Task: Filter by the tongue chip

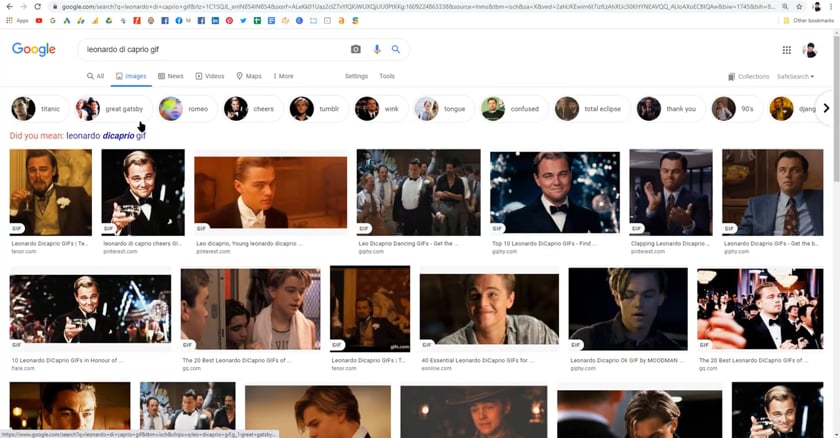Action: [444, 109]
